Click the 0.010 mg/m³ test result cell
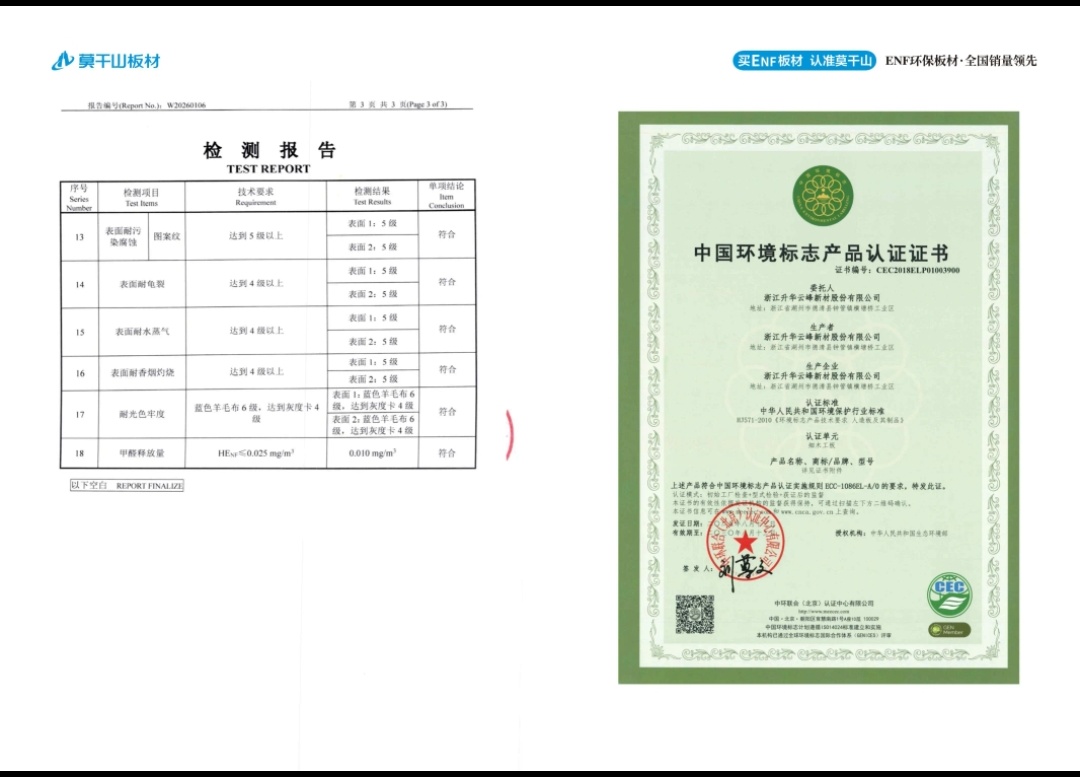 coord(372,453)
